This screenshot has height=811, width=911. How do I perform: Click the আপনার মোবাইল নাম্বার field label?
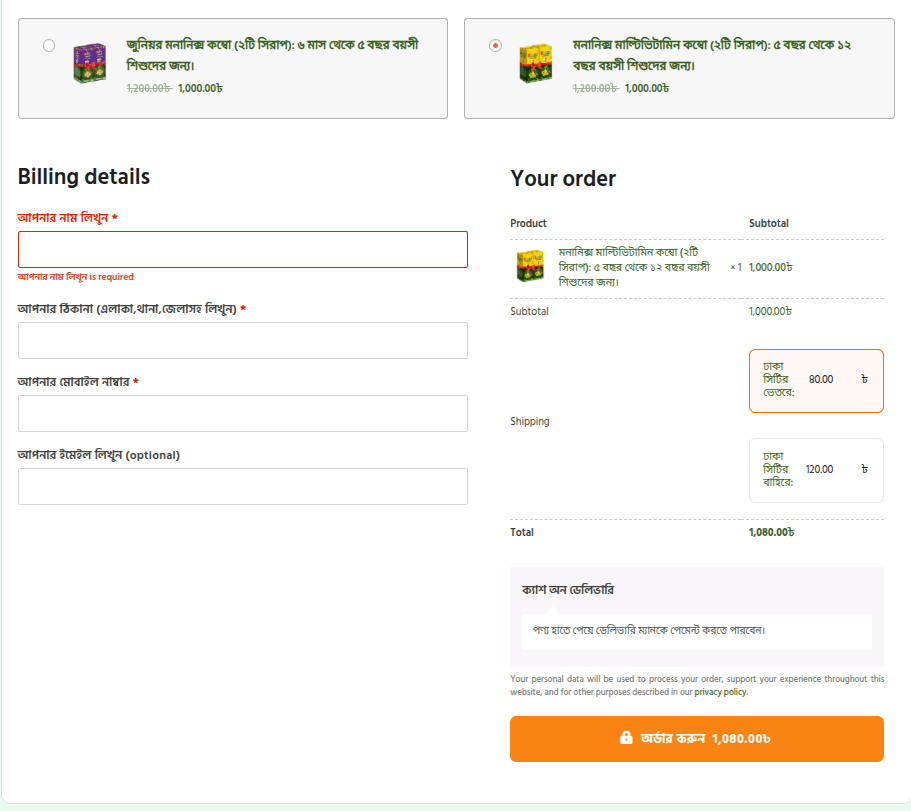pos(73,382)
